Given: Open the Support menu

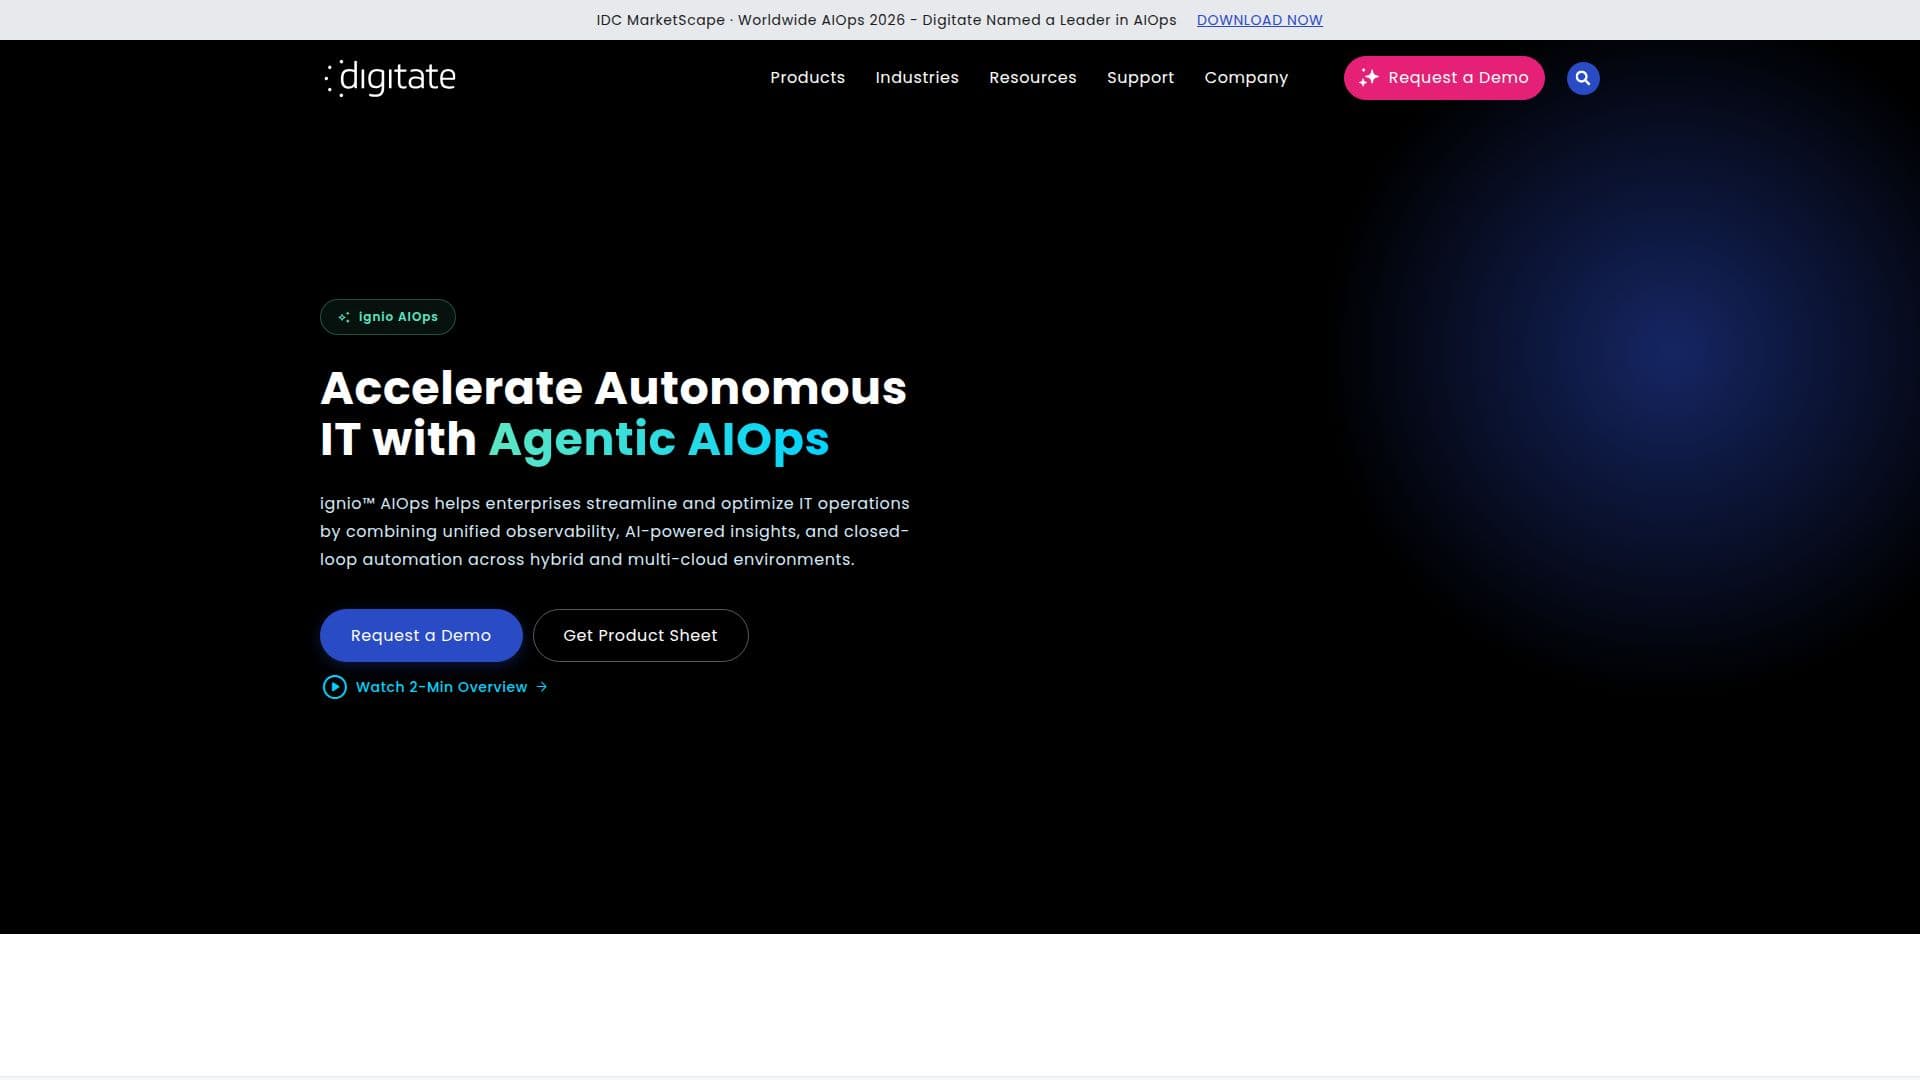Looking at the screenshot, I should pos(1140,78).
